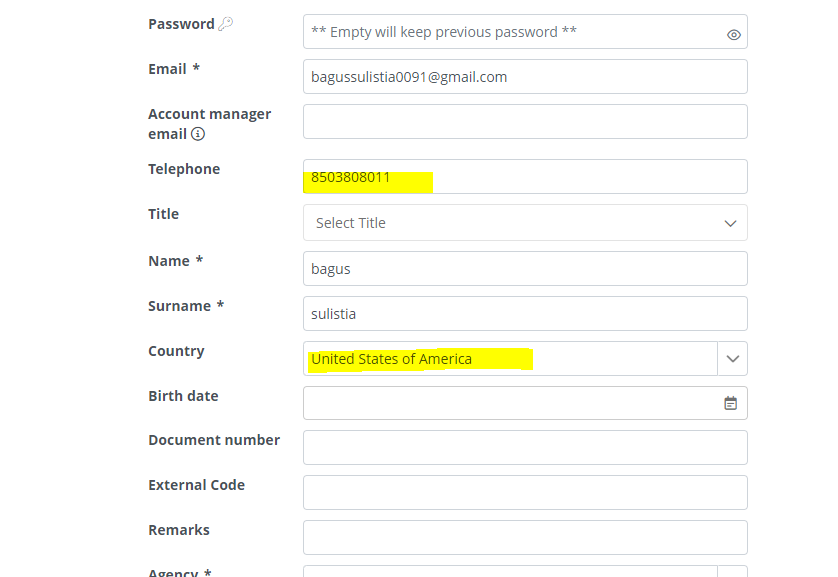Click the Country field label

click(x=176, y=351)
